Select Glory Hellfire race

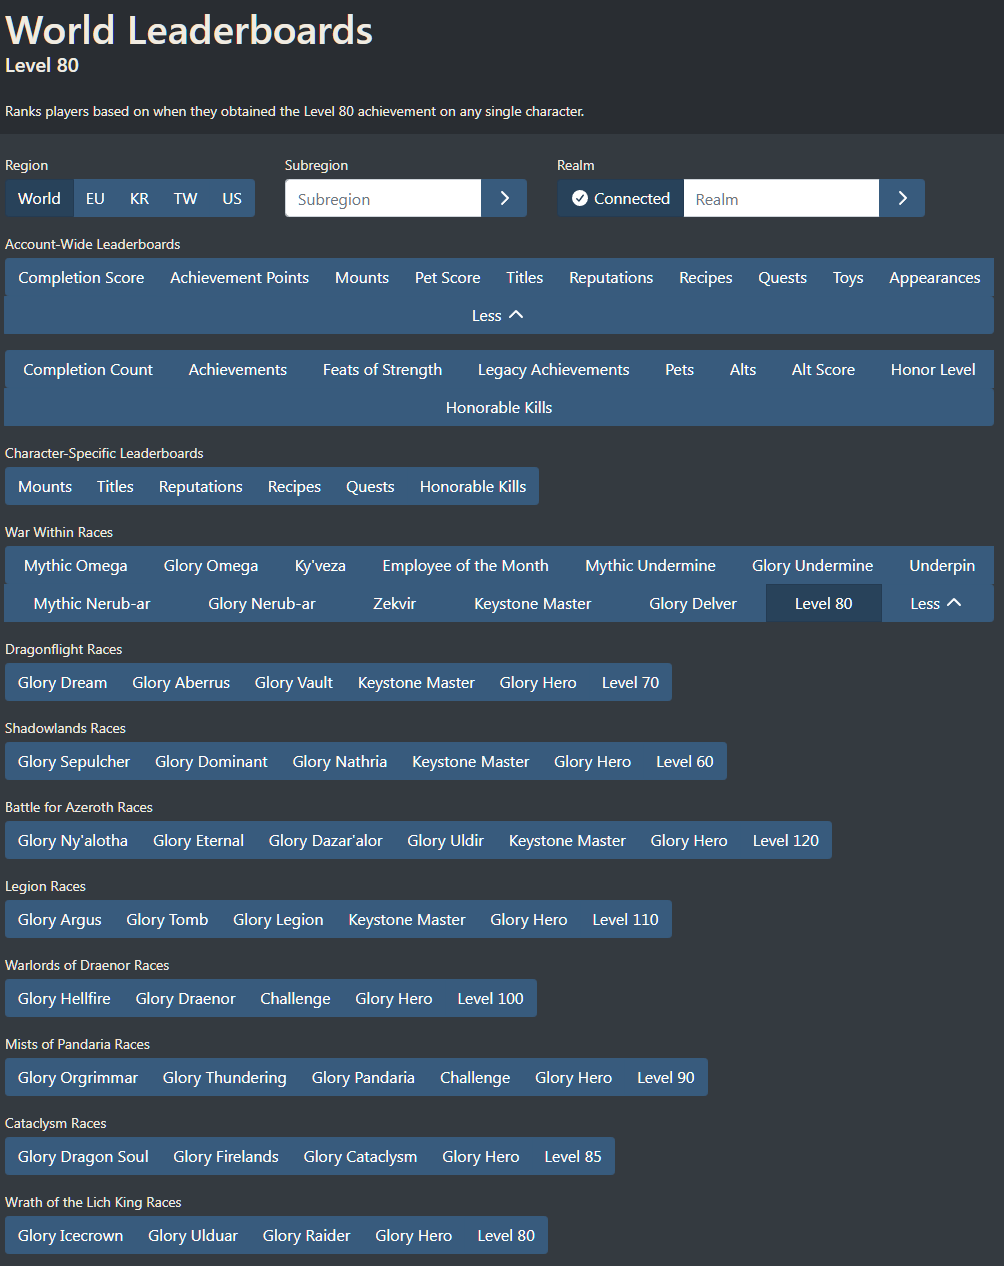[x=64, y=998]
